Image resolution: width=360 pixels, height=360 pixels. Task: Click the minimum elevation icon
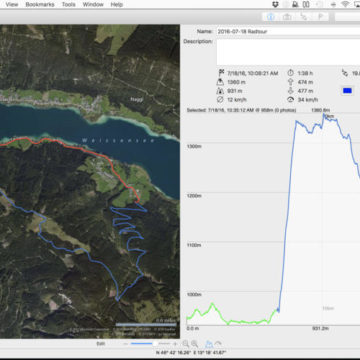click(x=220, y=91)
